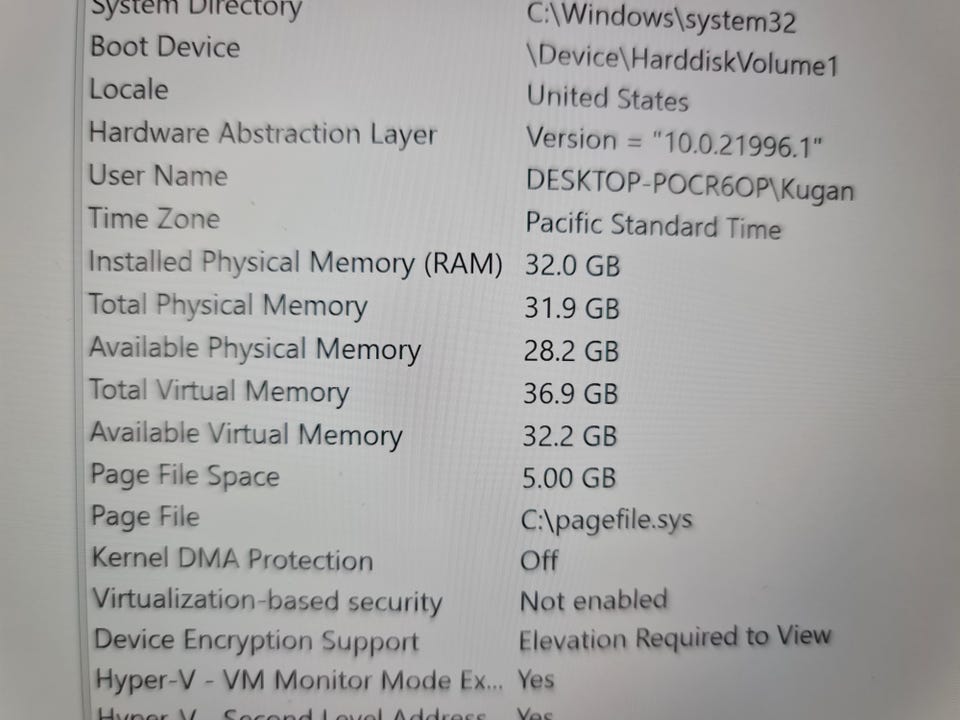Click Device Encryption Support item
Viewport: 960px width, 720px height.
pos(257,642)
